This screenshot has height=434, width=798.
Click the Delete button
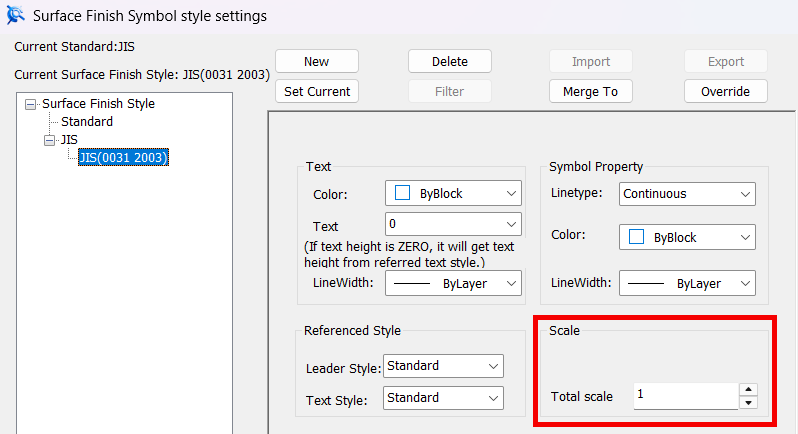(449, 62)
